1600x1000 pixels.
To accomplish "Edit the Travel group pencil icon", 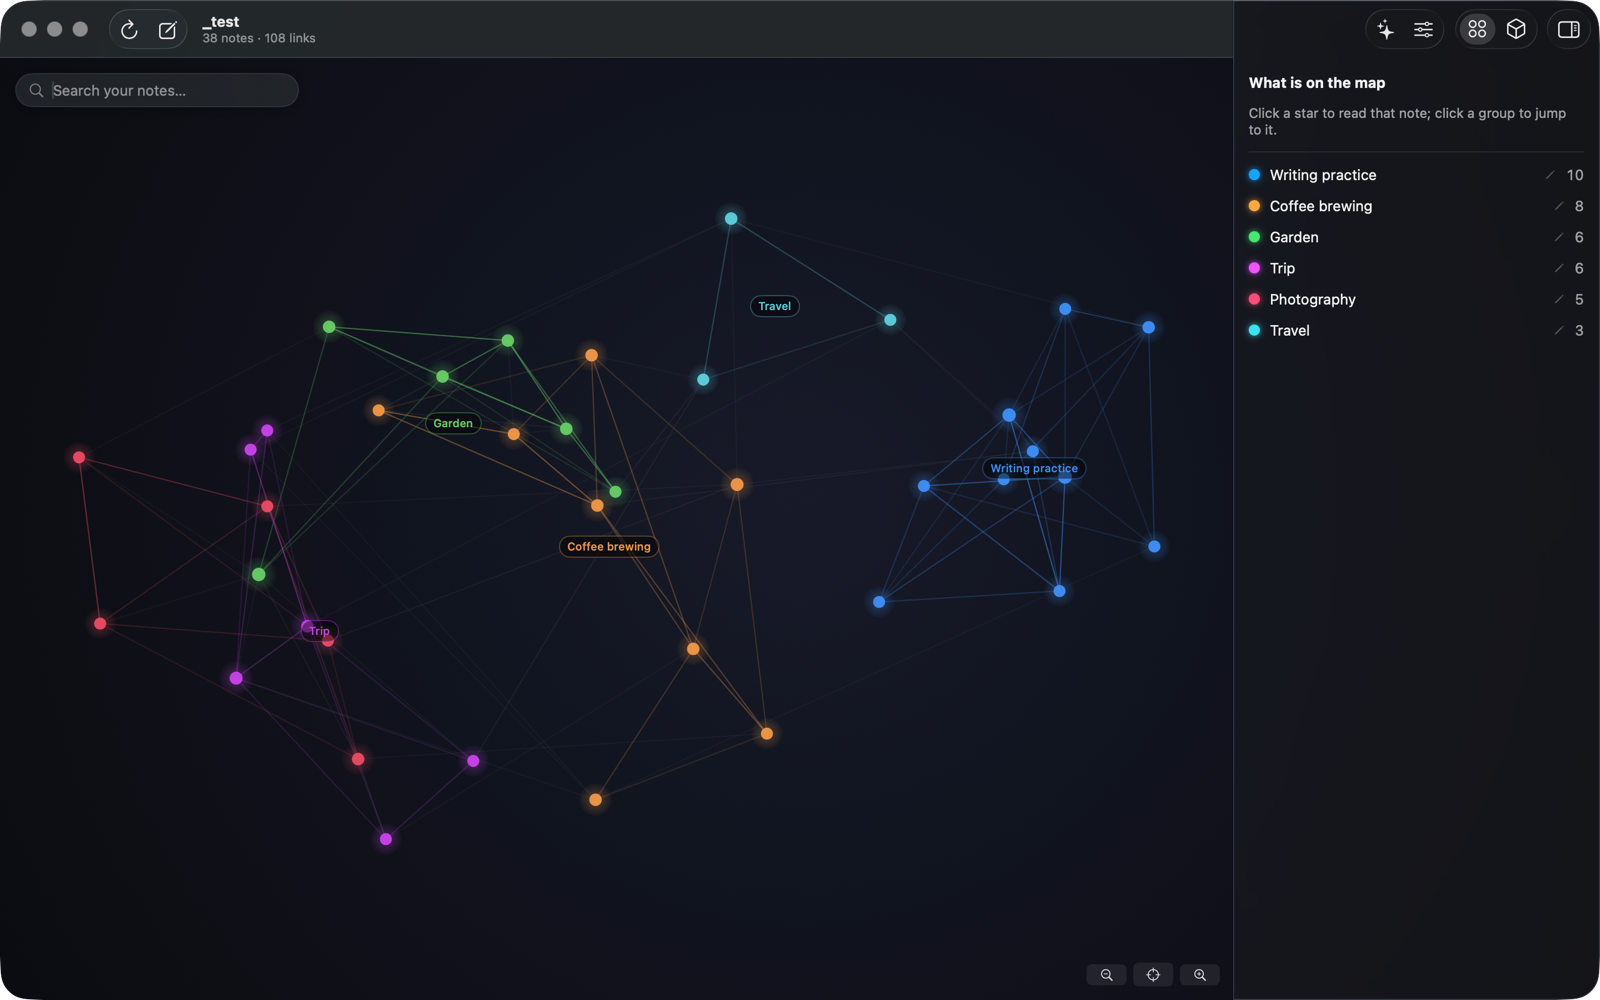I will click(1558, 330).
